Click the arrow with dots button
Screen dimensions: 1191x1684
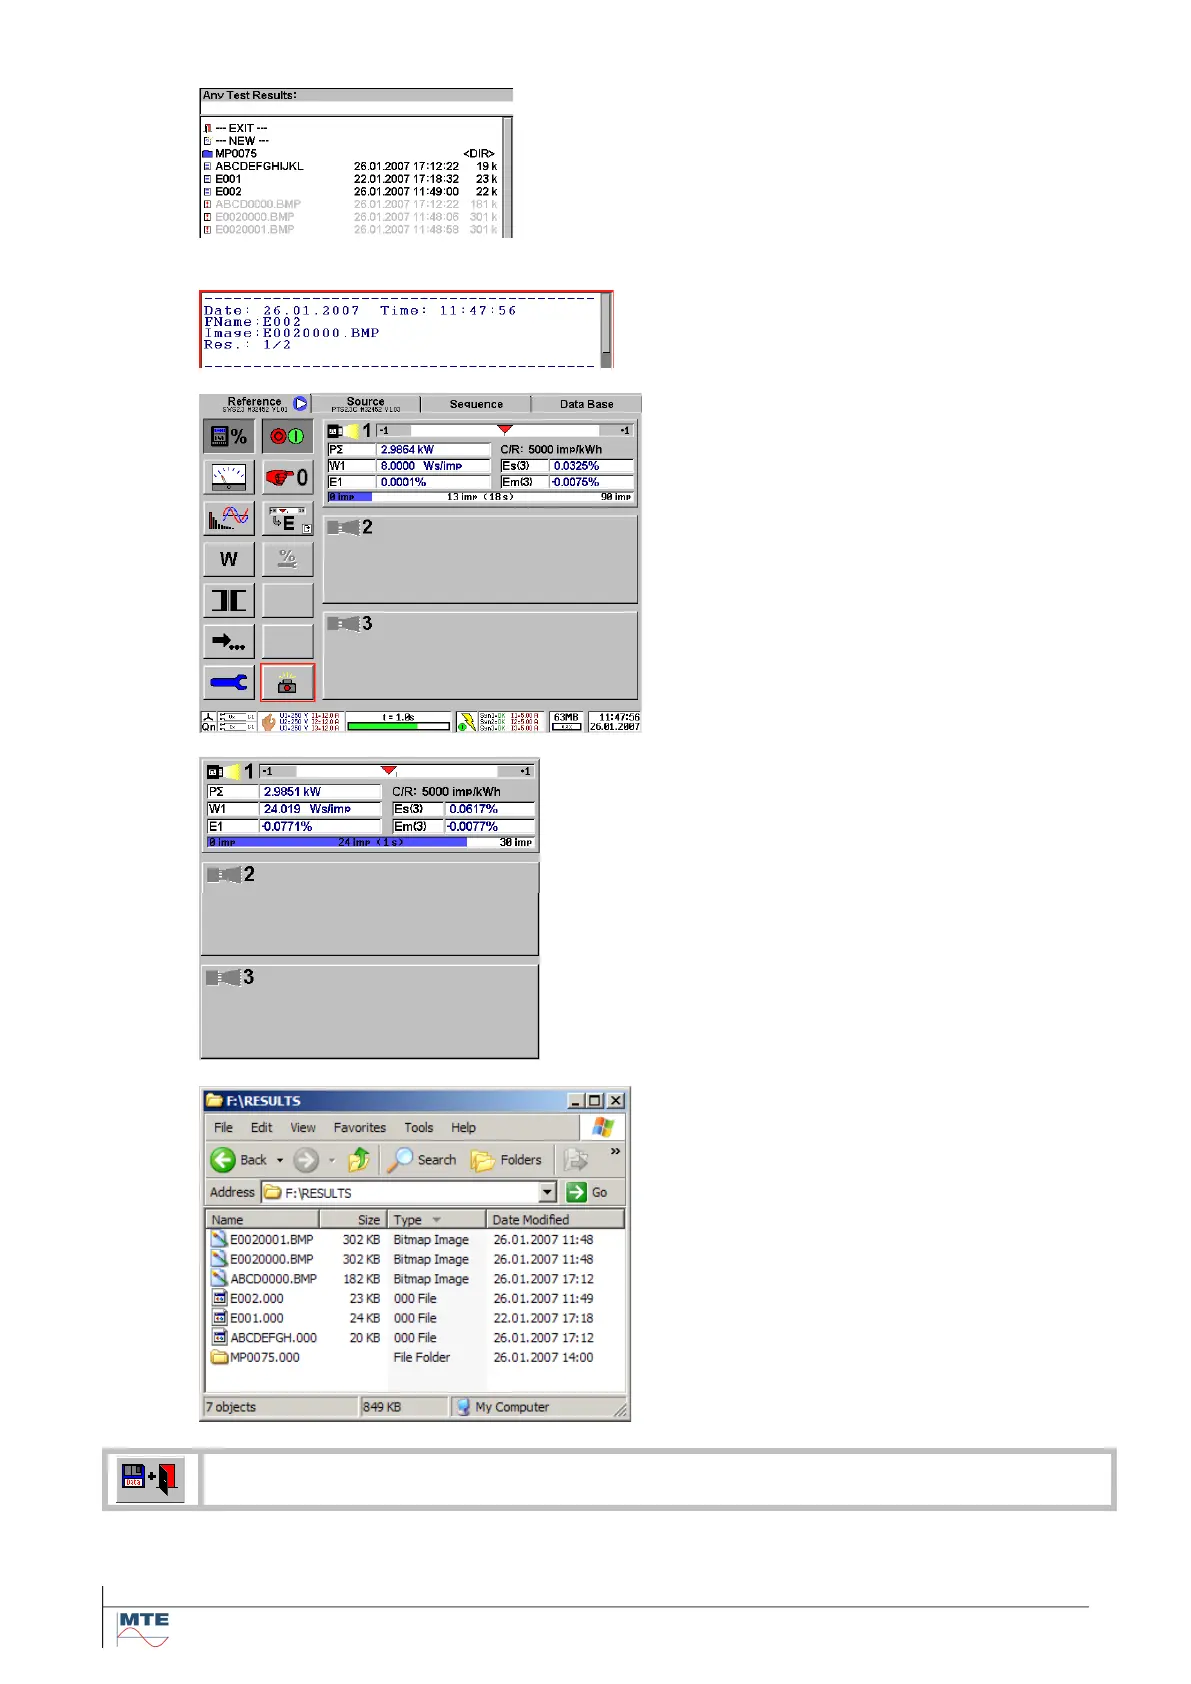(x=228, y=641)
